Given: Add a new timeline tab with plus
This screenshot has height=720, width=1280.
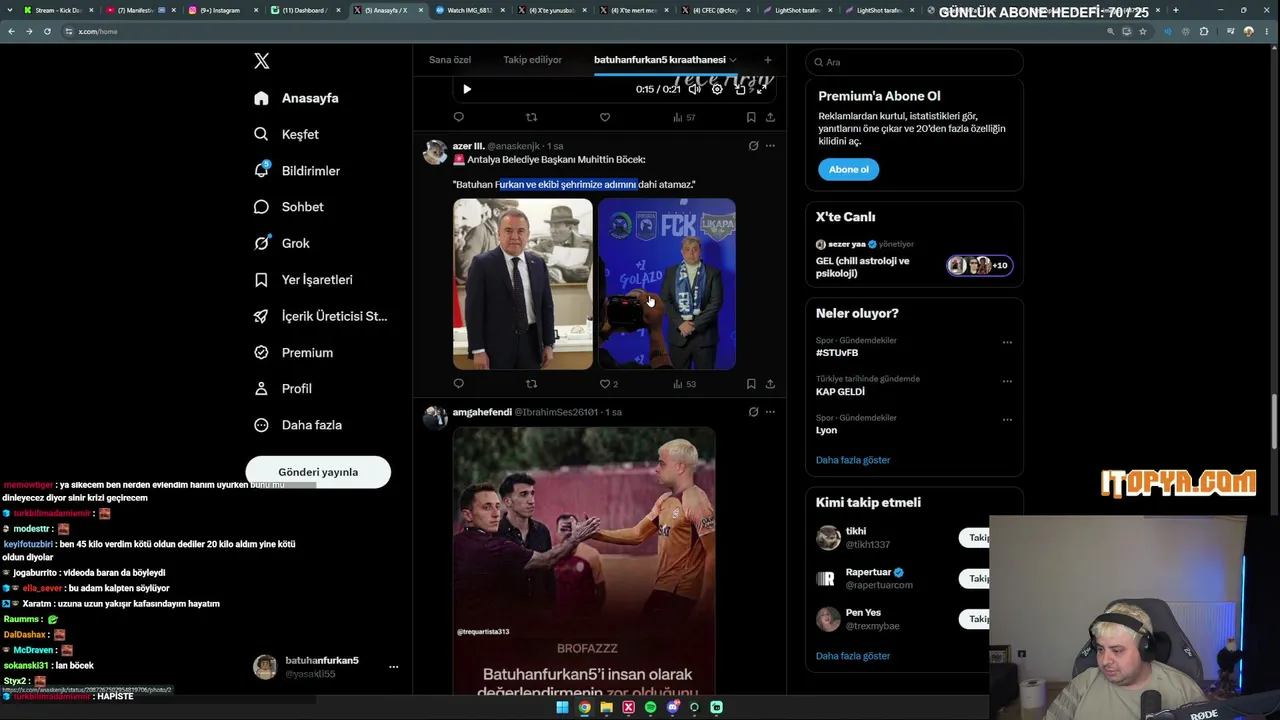Looking at the screenshot, I should click(768, 60).
